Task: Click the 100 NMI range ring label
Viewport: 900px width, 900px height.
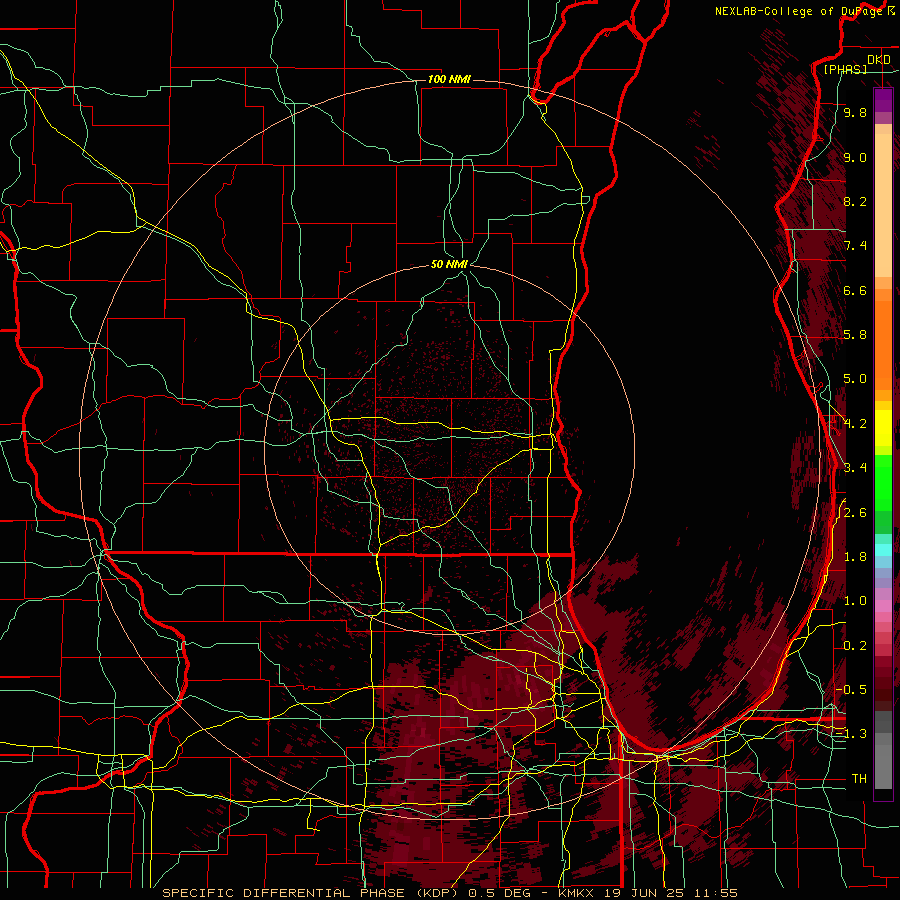Action: click(x=449, y=79)
